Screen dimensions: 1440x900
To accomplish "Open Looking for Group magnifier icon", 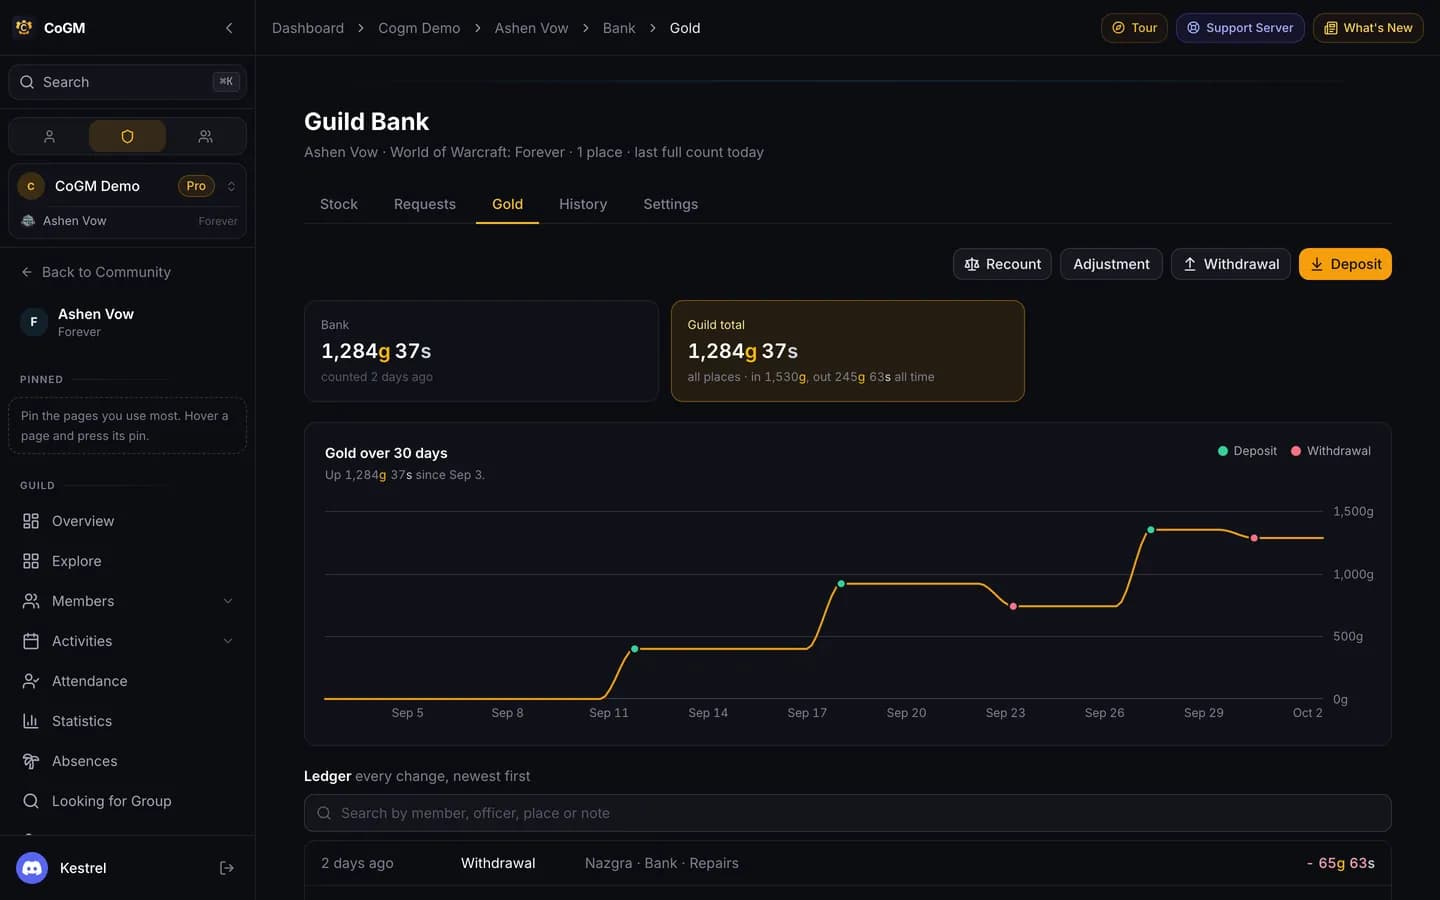I will [31, 801].
